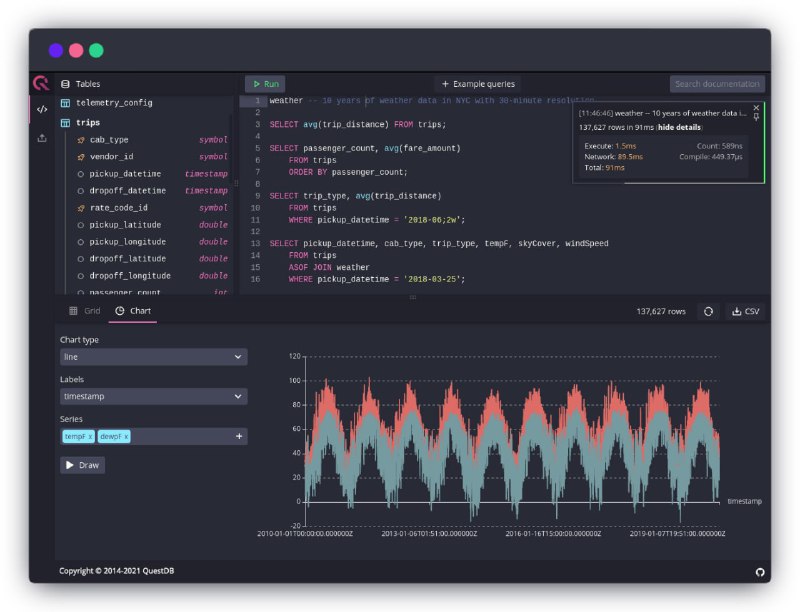Viewport: 800px width, 612px height.
Task: Close the query notification popup
Action: (756, 108)
